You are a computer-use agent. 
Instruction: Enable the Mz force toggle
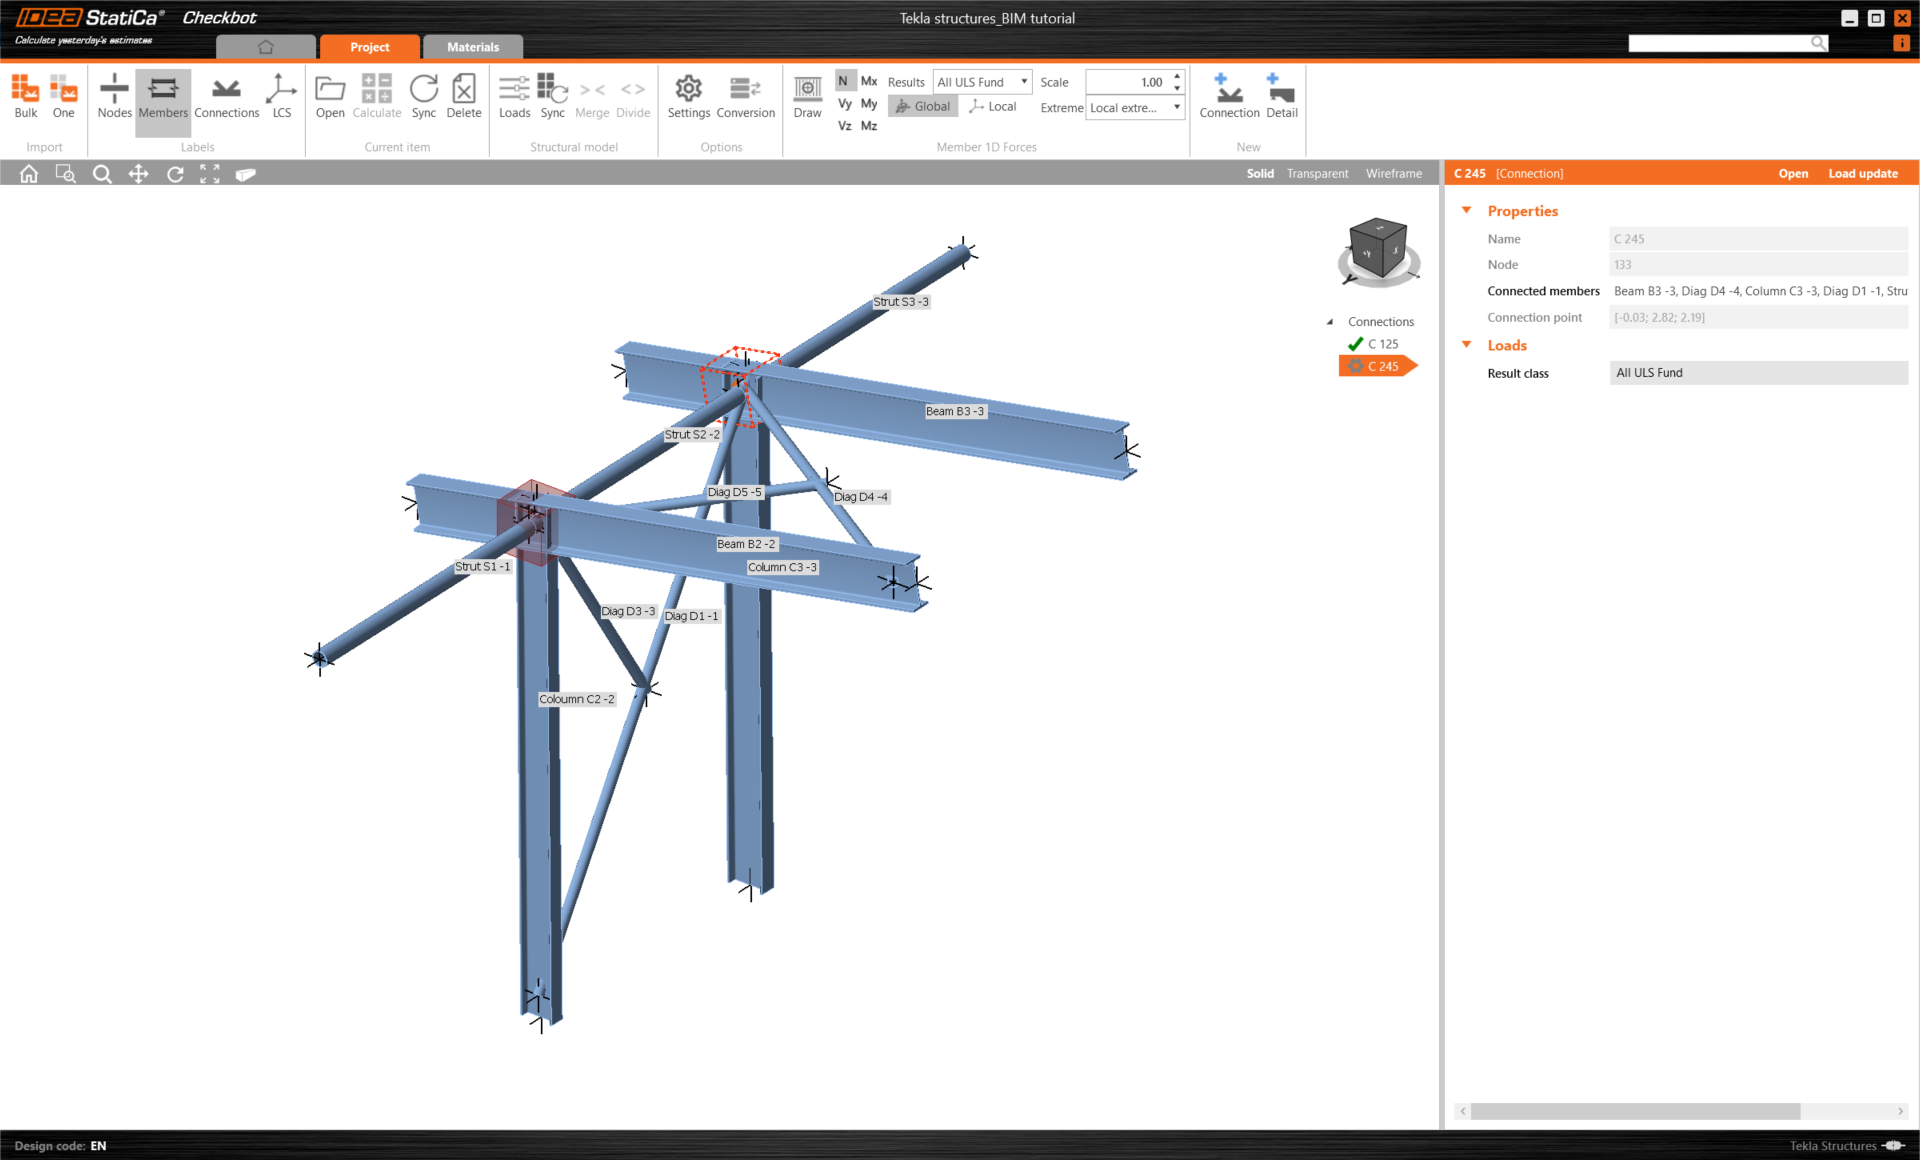point(868,126)
